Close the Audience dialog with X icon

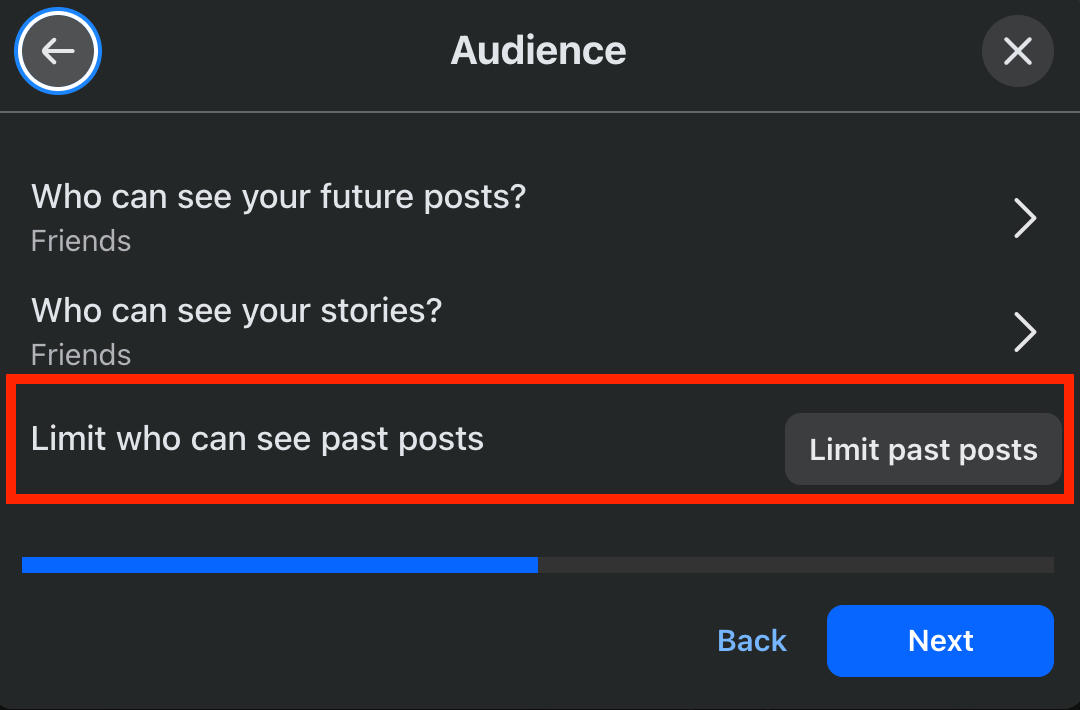[1017, 51]
